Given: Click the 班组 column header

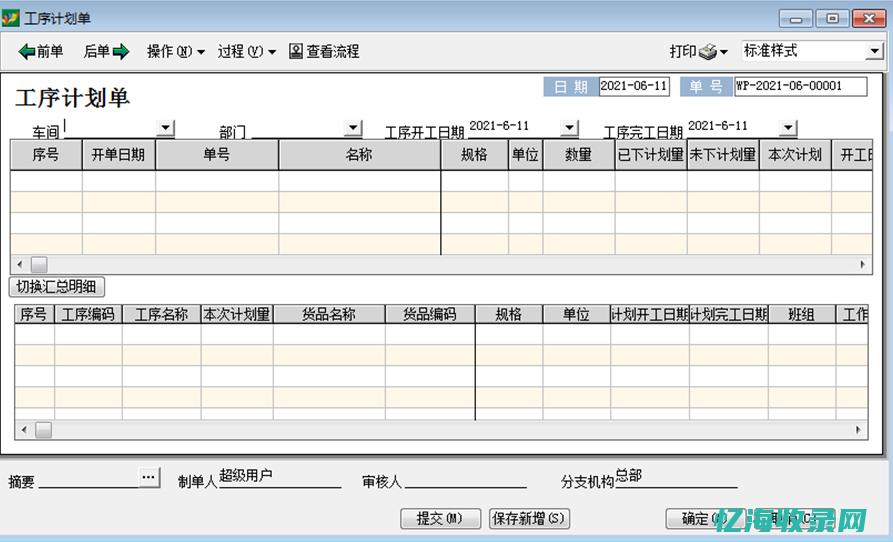Looking at the screenshot, I should (802, 314).
